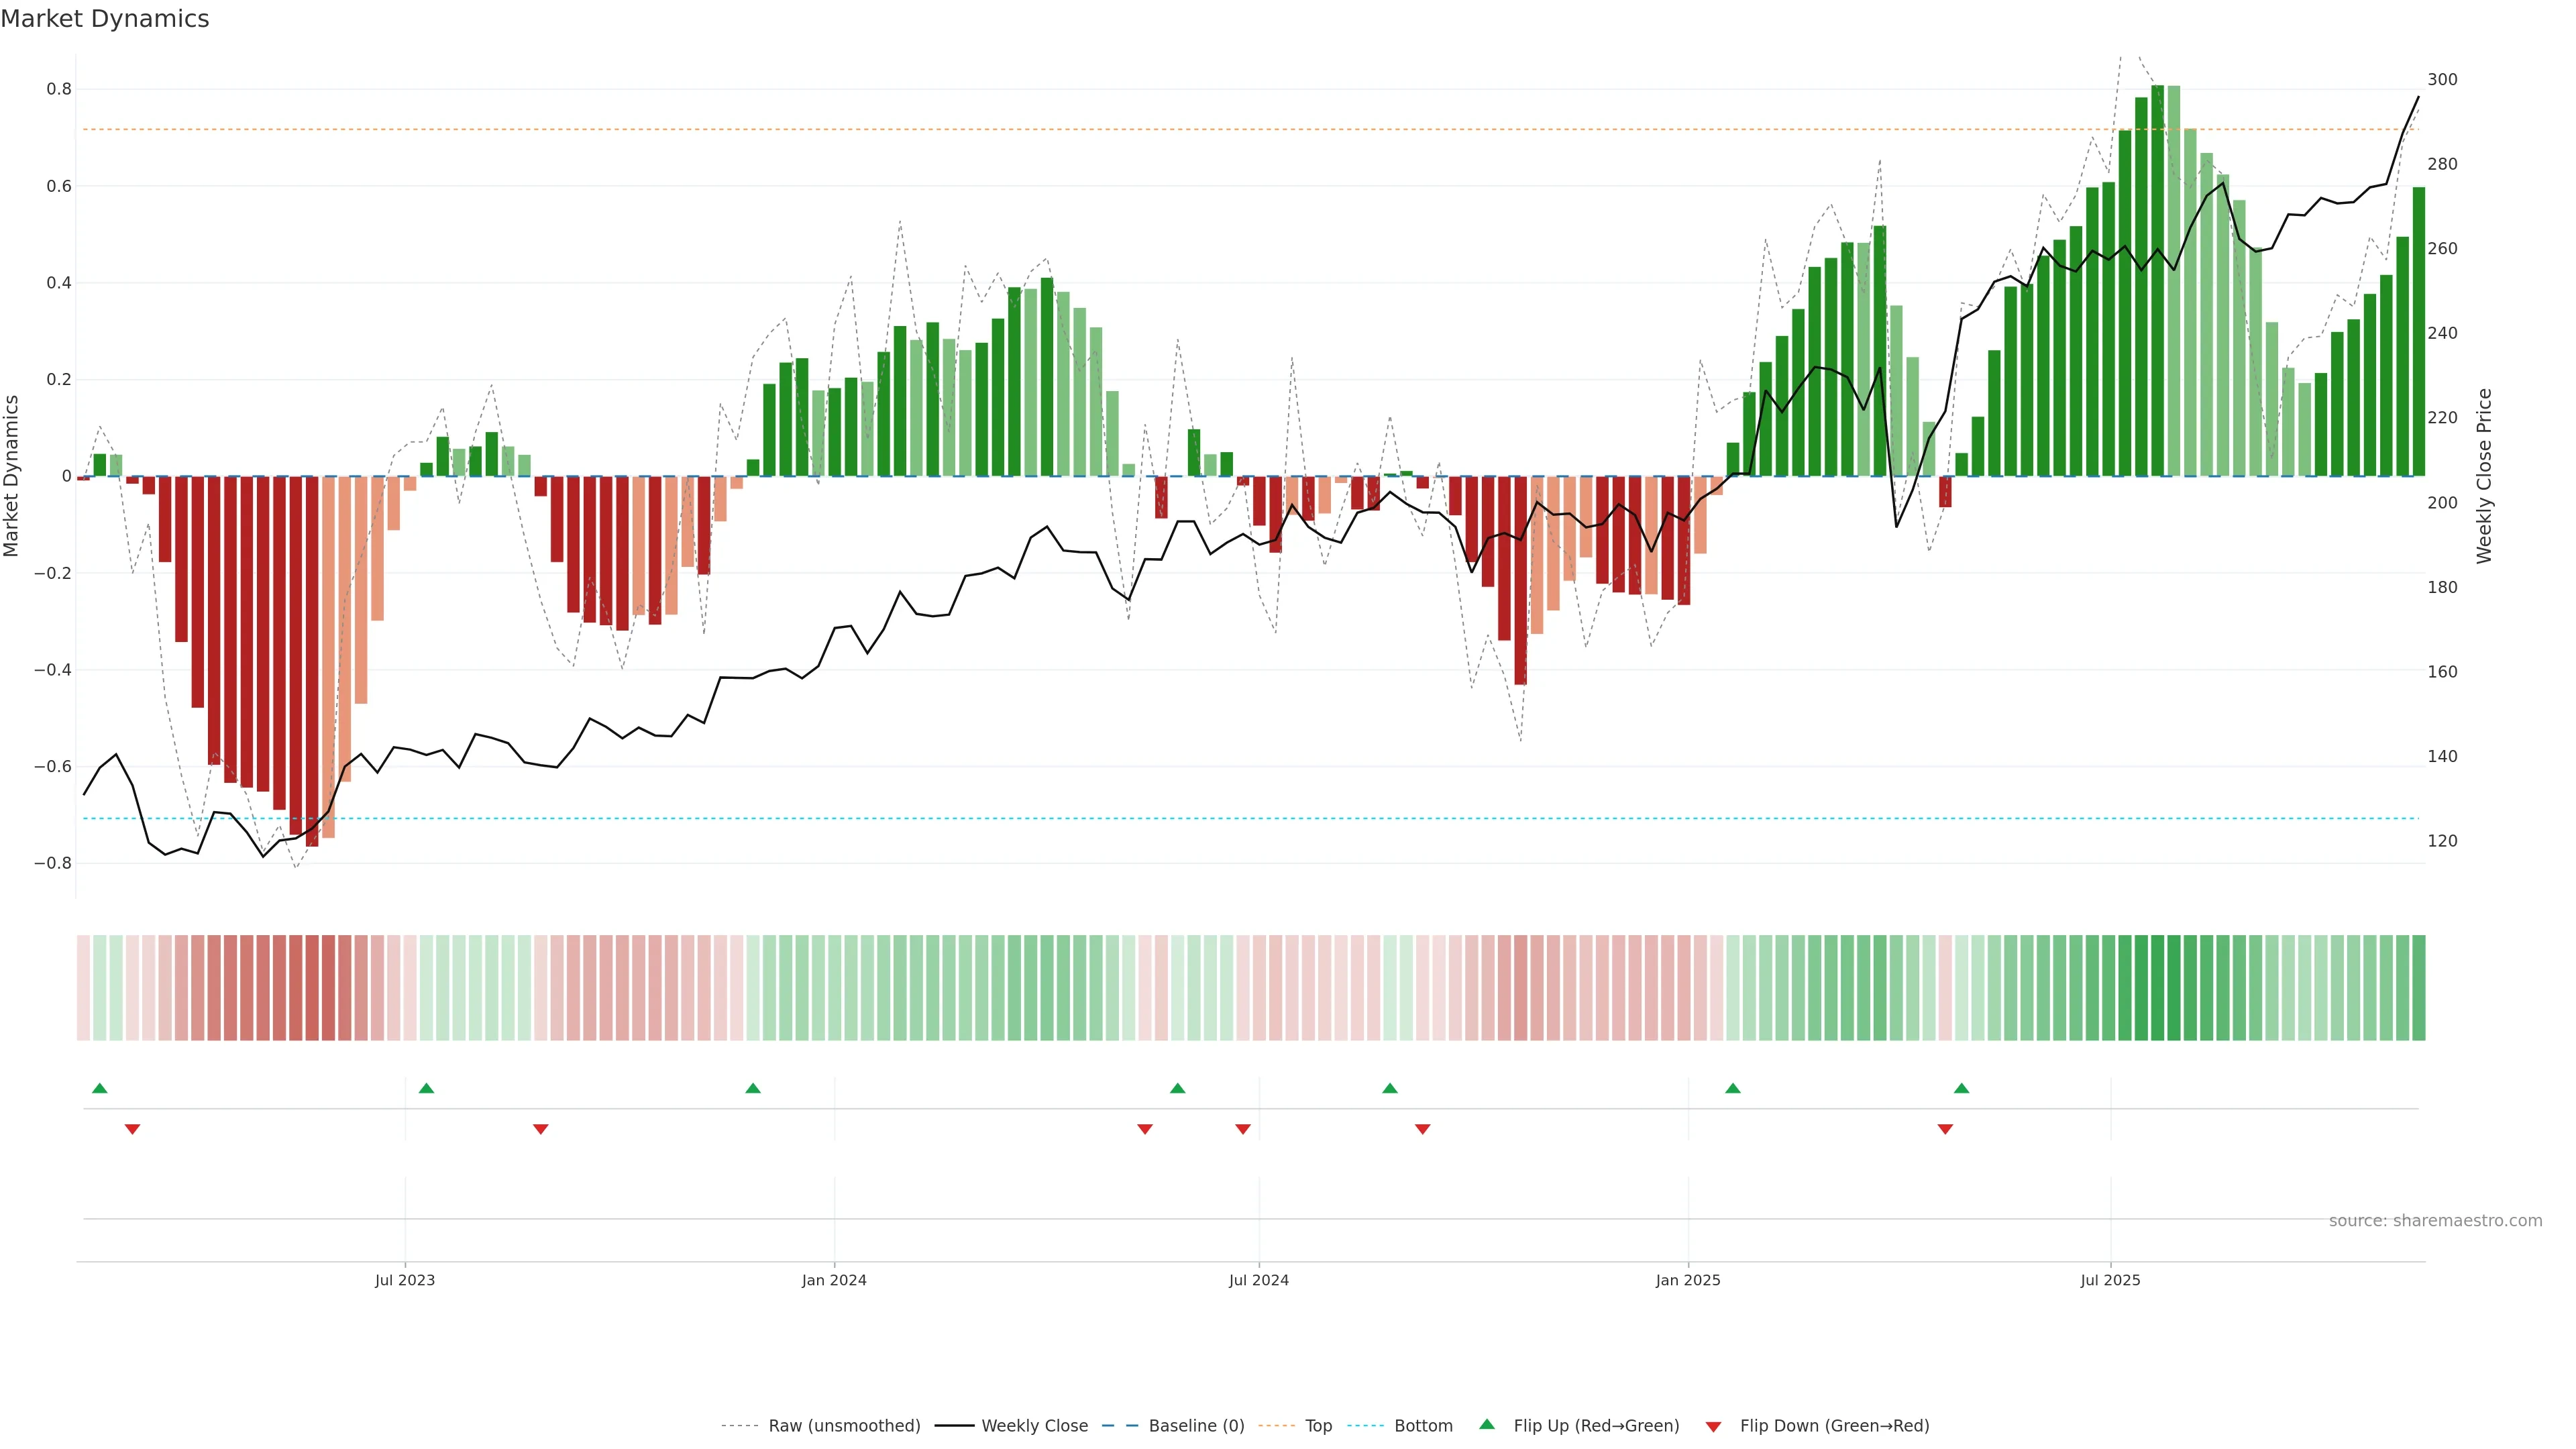Click the Market Dynamics chart title

point(105,19)
